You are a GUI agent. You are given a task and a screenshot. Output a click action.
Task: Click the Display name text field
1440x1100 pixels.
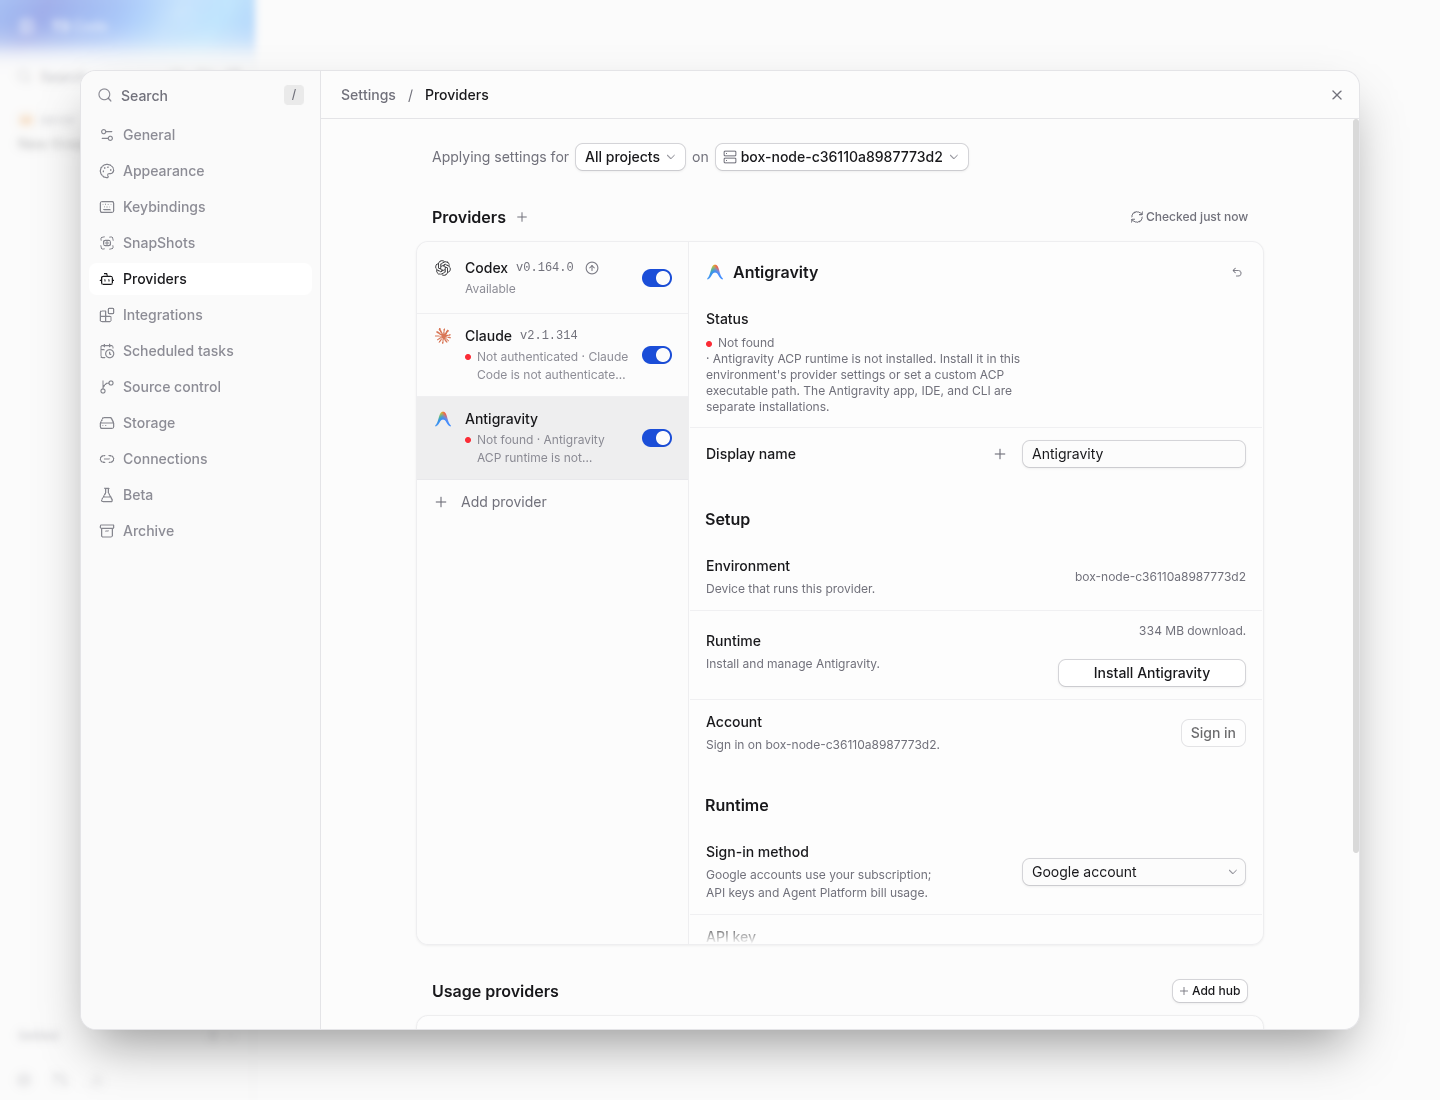point(1134,454)
